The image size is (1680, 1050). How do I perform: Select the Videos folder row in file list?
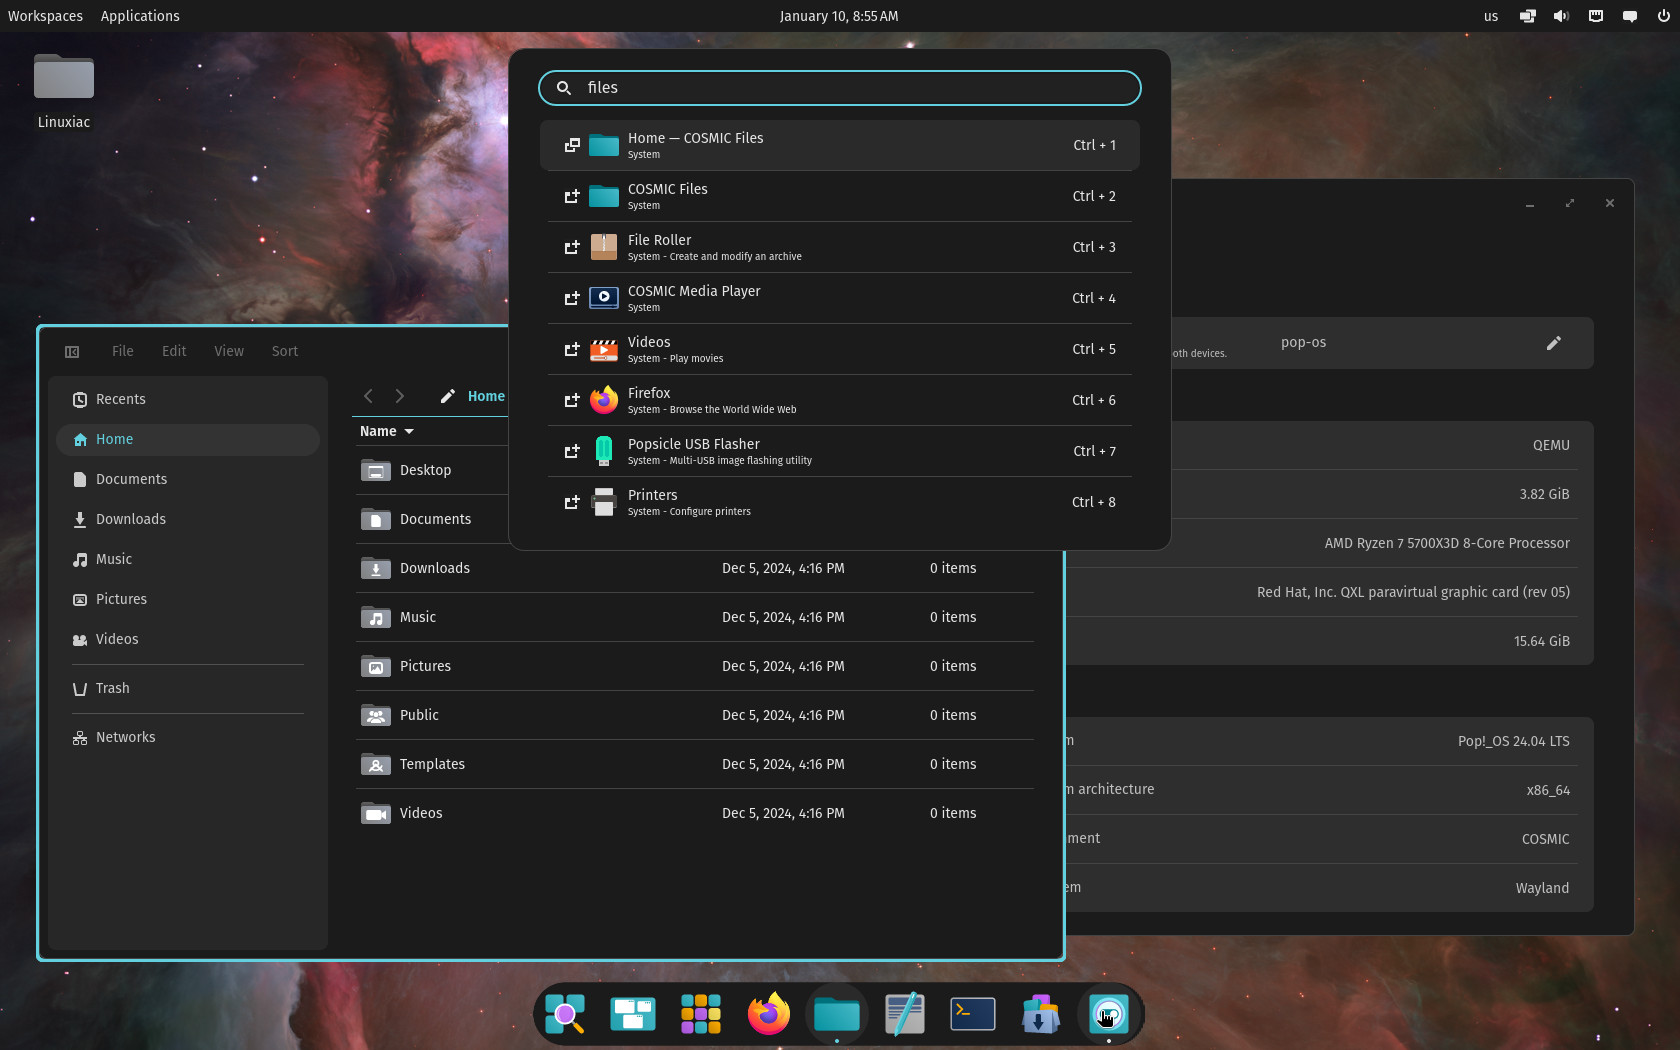click(x=694, y=813)
